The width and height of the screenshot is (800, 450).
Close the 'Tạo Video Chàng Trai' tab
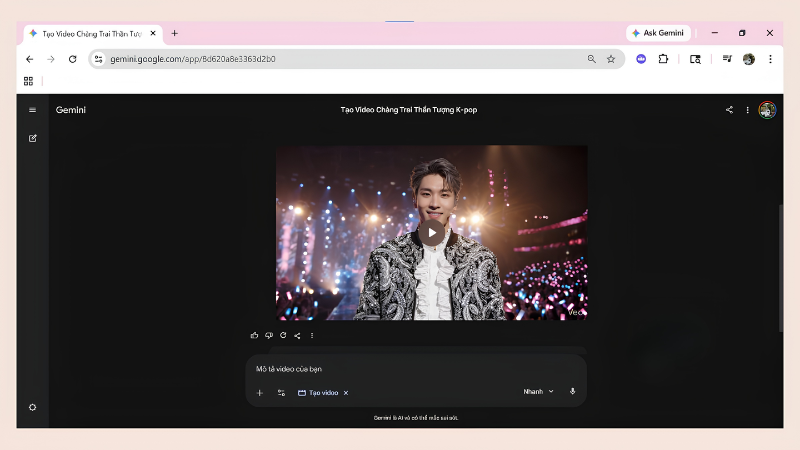153,33
